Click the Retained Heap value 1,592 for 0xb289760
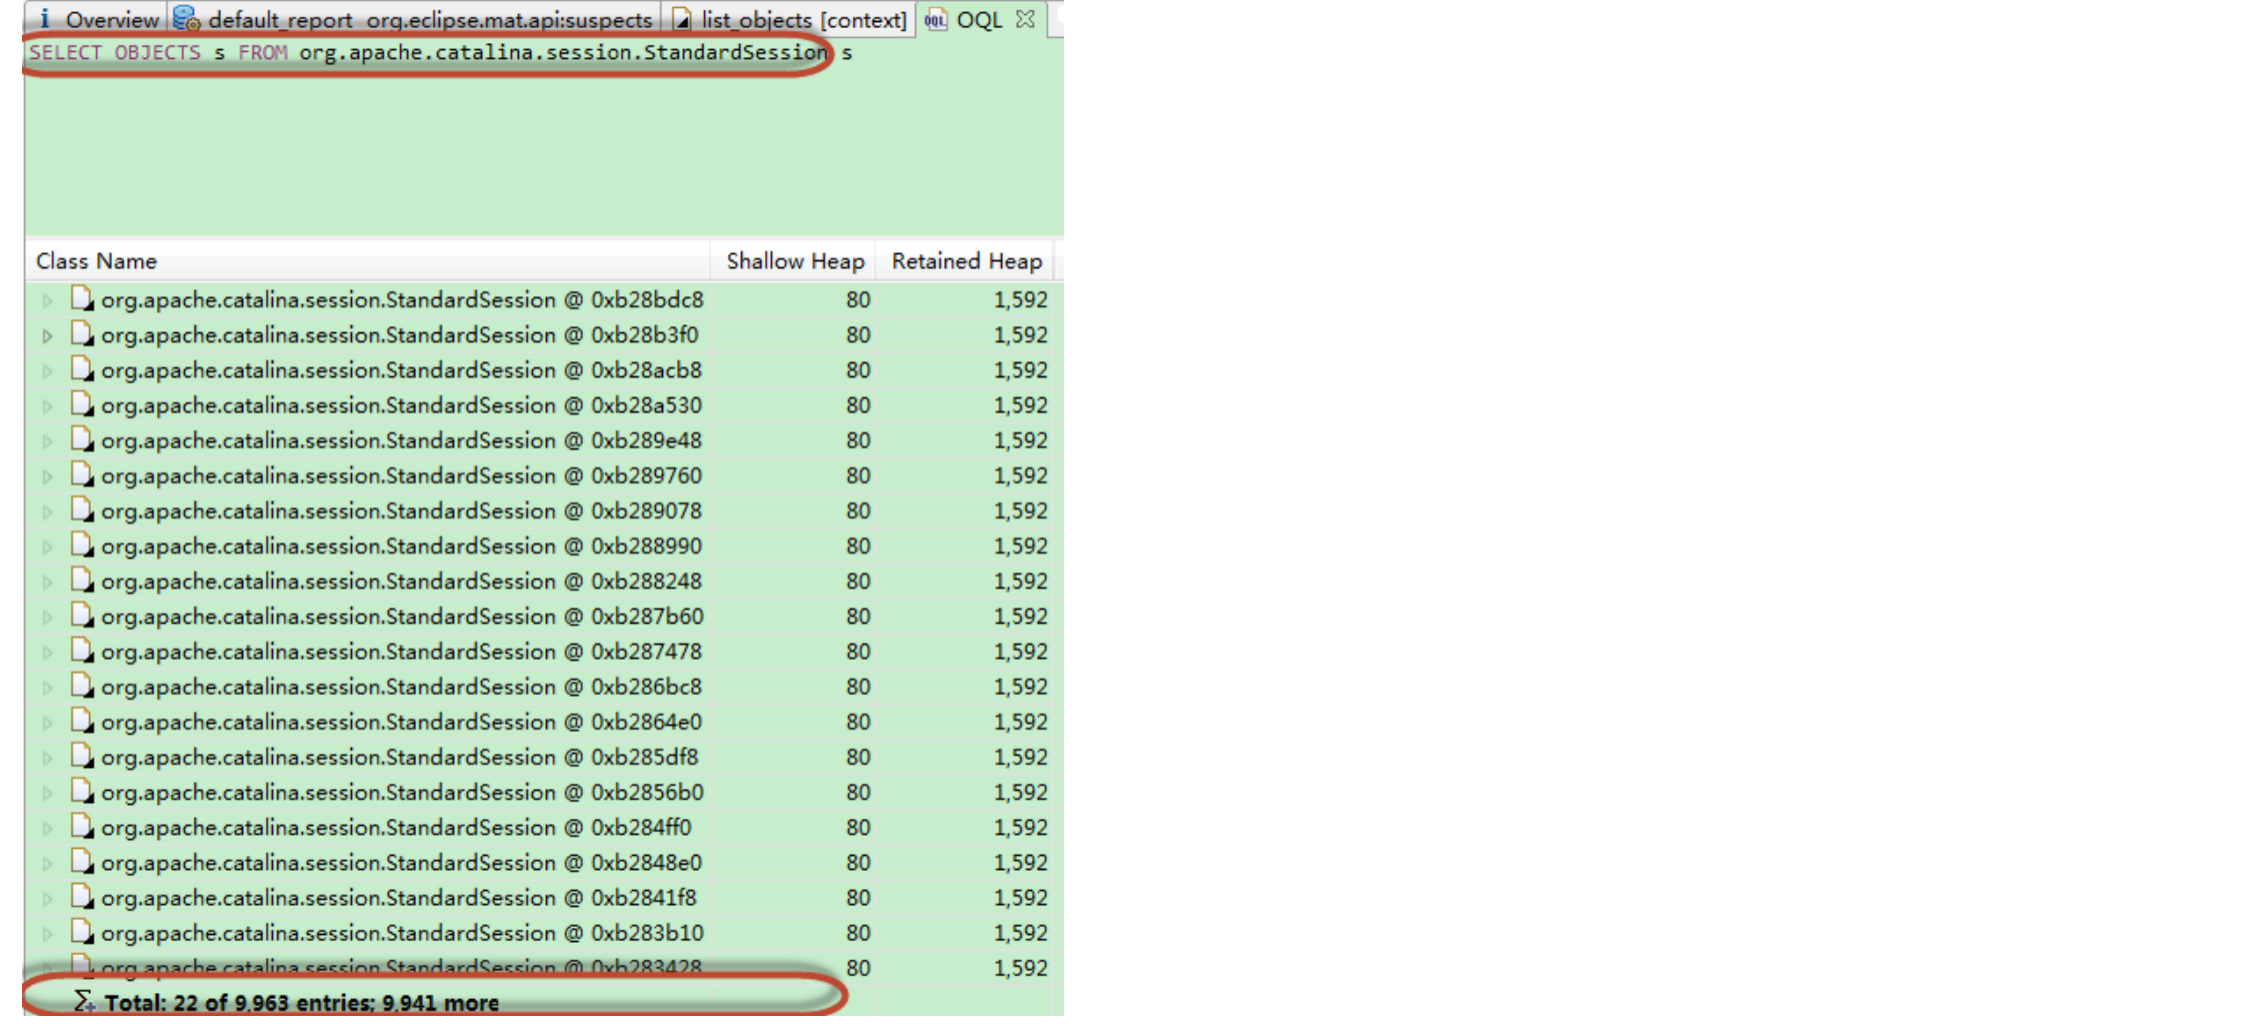The width and height of the screenshot is (2246, 1024). [x=1020, y=475]
